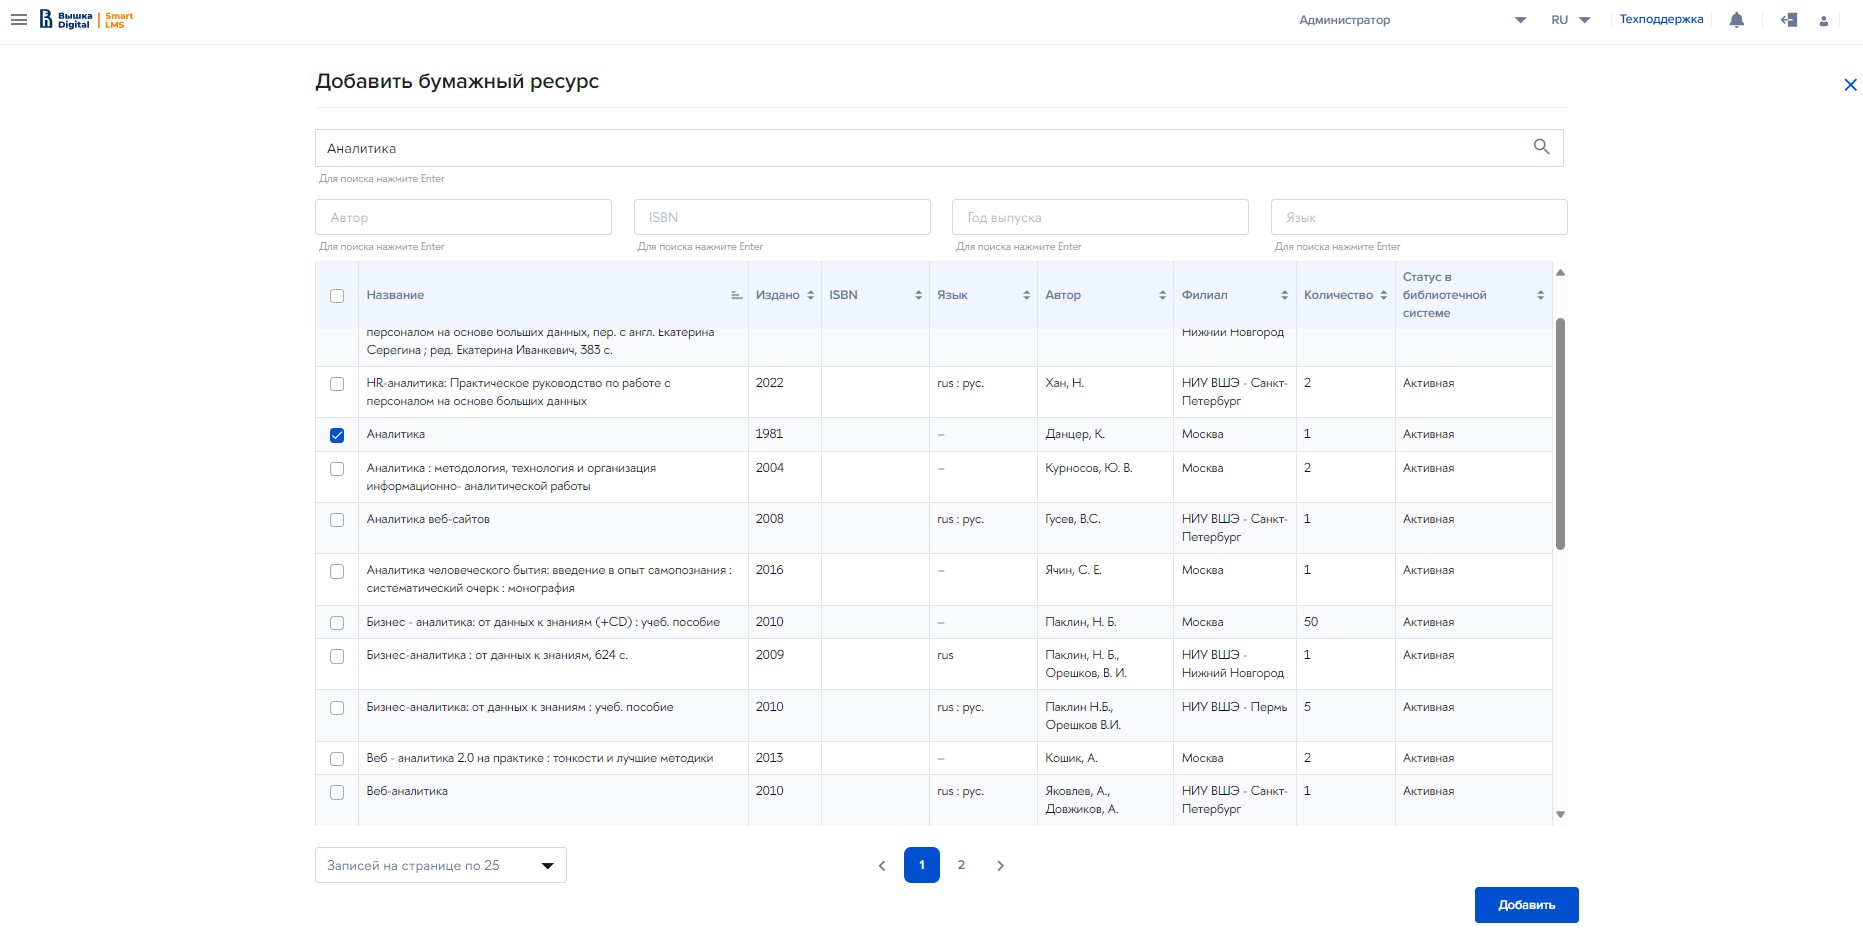Open the user profile icon
Image resolution: width=1863 pixels, height=936 pixels.
tap(1823, 21)
